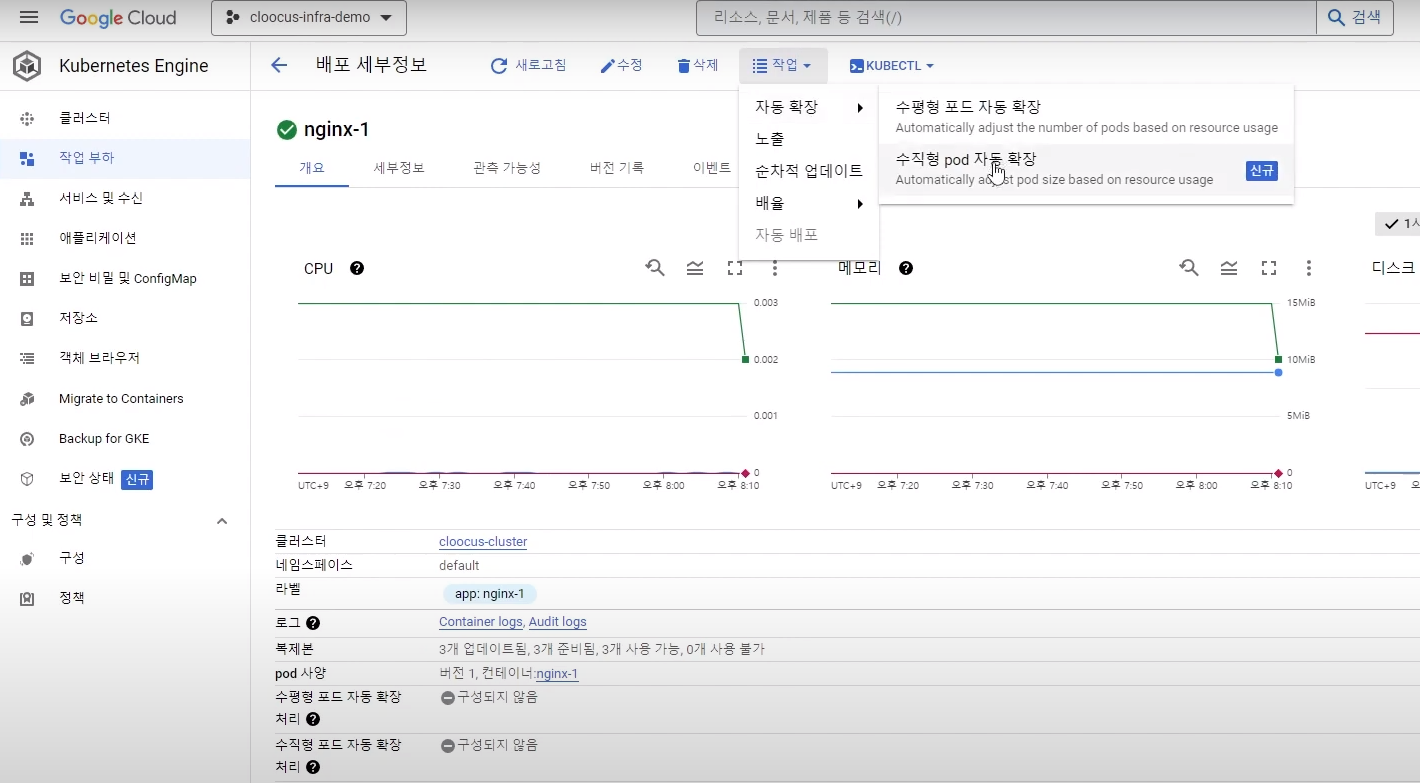
Task: Toggle the CPU chart legend
Action: [x=695, y=268]
